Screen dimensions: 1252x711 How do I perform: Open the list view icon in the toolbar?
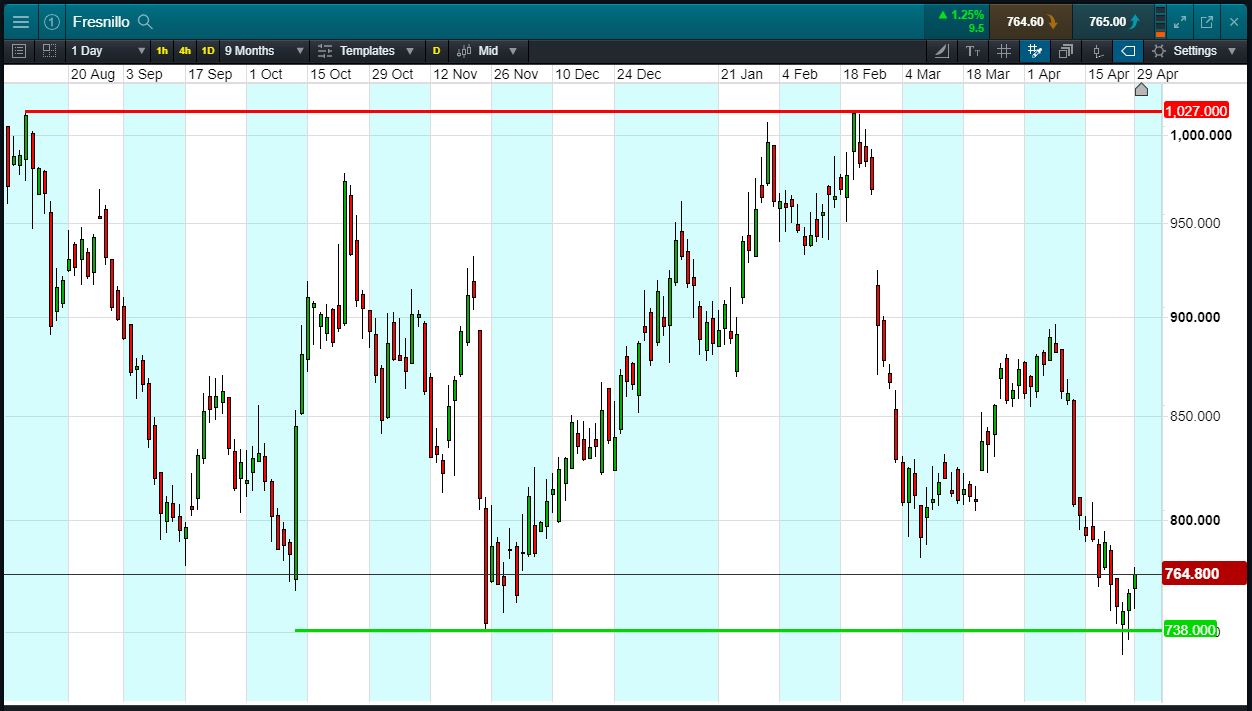[x=19, y=51]
